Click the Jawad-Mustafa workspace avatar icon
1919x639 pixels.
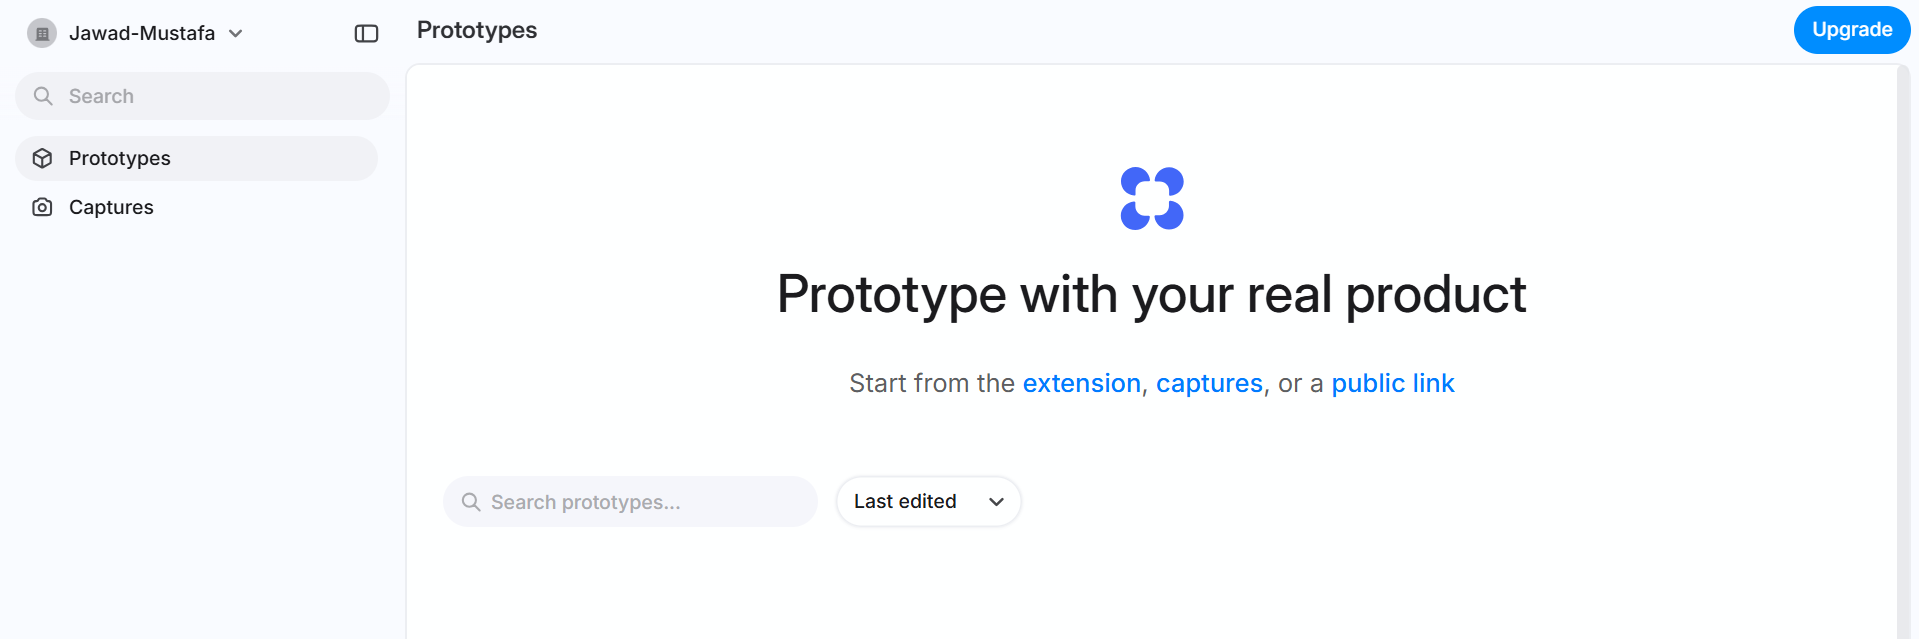pos(42,33)
